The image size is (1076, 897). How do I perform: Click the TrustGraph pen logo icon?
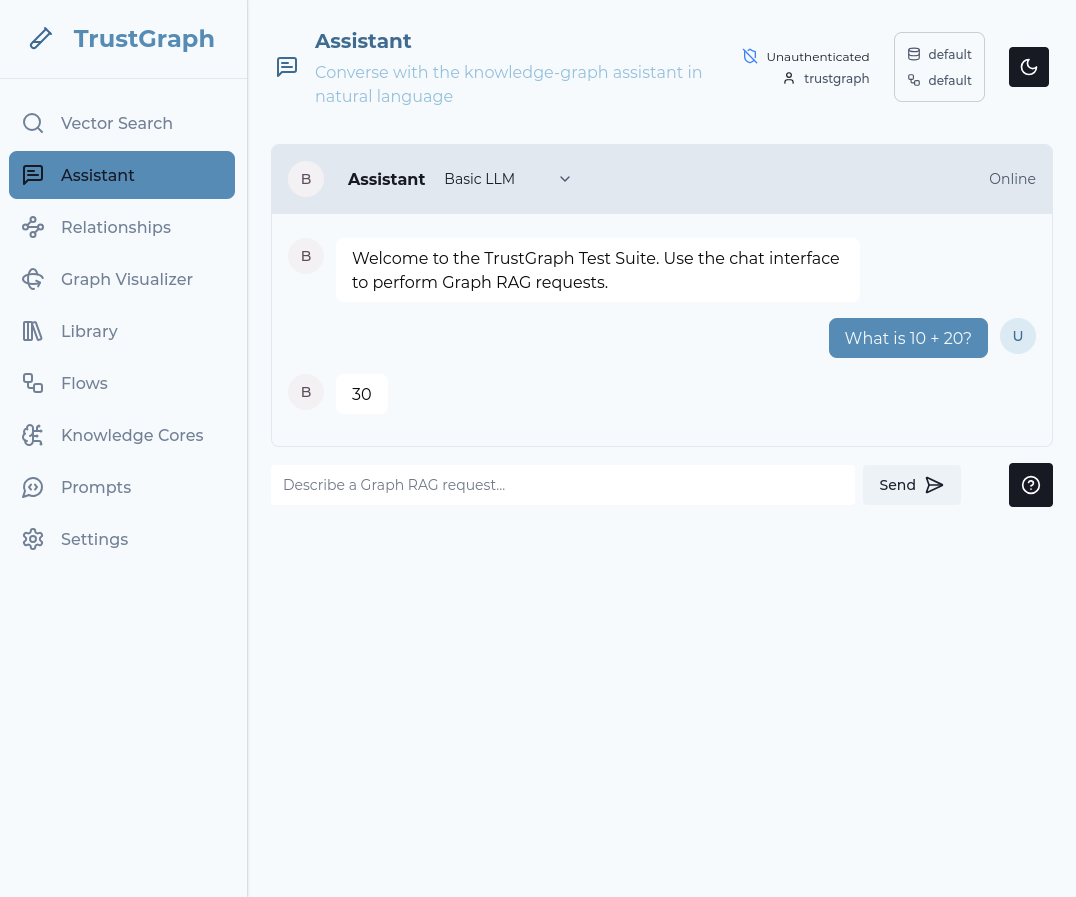click(40, 39)
